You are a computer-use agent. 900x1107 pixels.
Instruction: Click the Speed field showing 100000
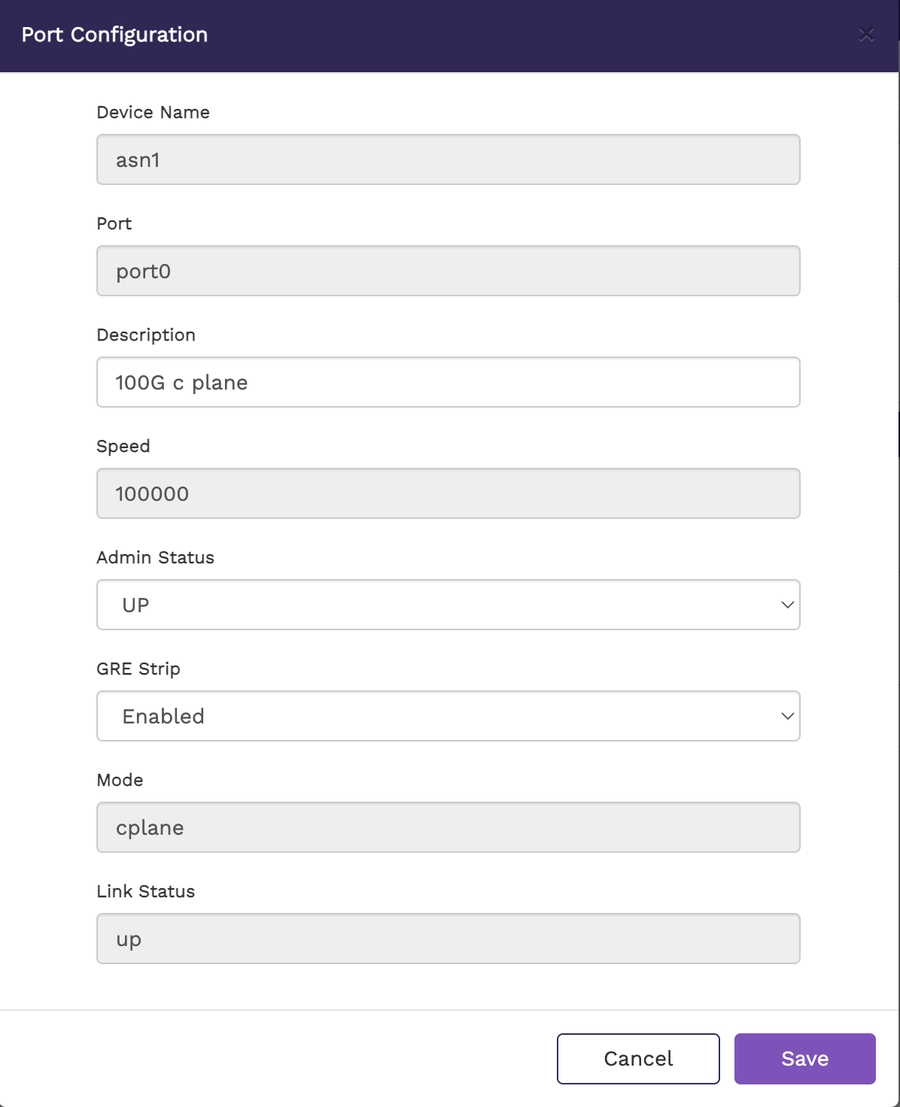tap(448, 493)
